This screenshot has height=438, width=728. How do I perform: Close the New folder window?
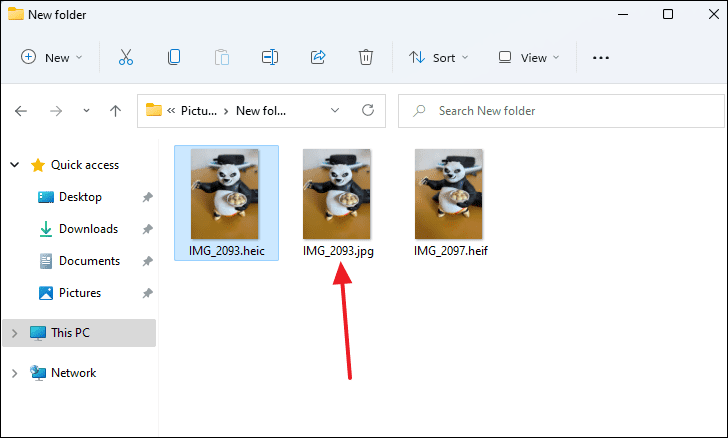coord(714,14)
